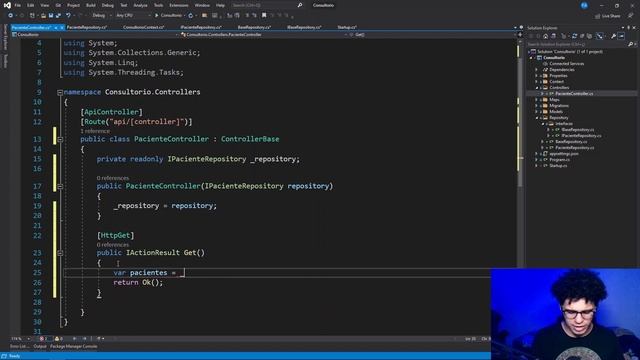Collapse the Get() method code block
This screenshot has height=360, width=640.
click(60, 253)
